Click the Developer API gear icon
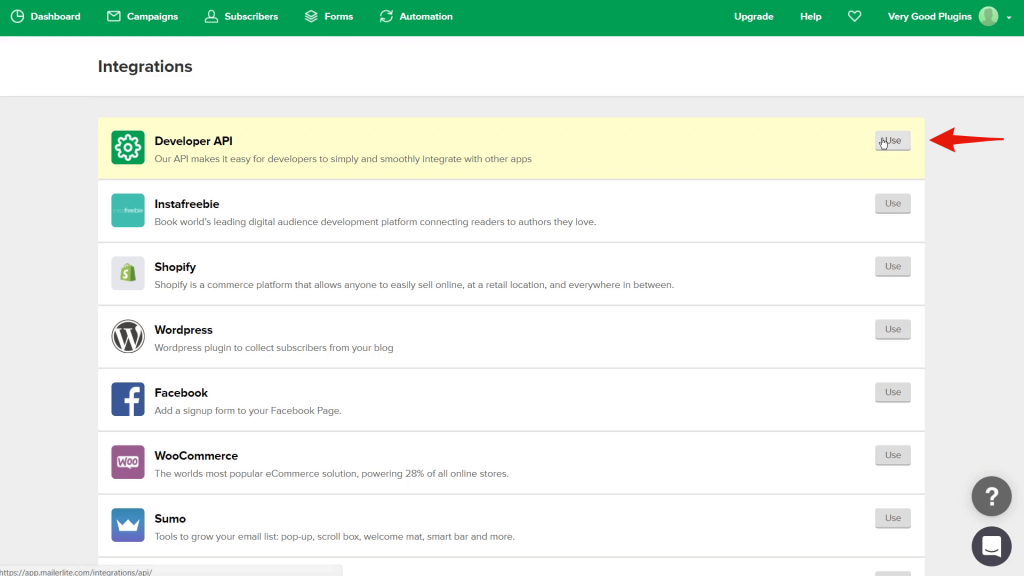 pyautogui.click(x=128, y=148)
